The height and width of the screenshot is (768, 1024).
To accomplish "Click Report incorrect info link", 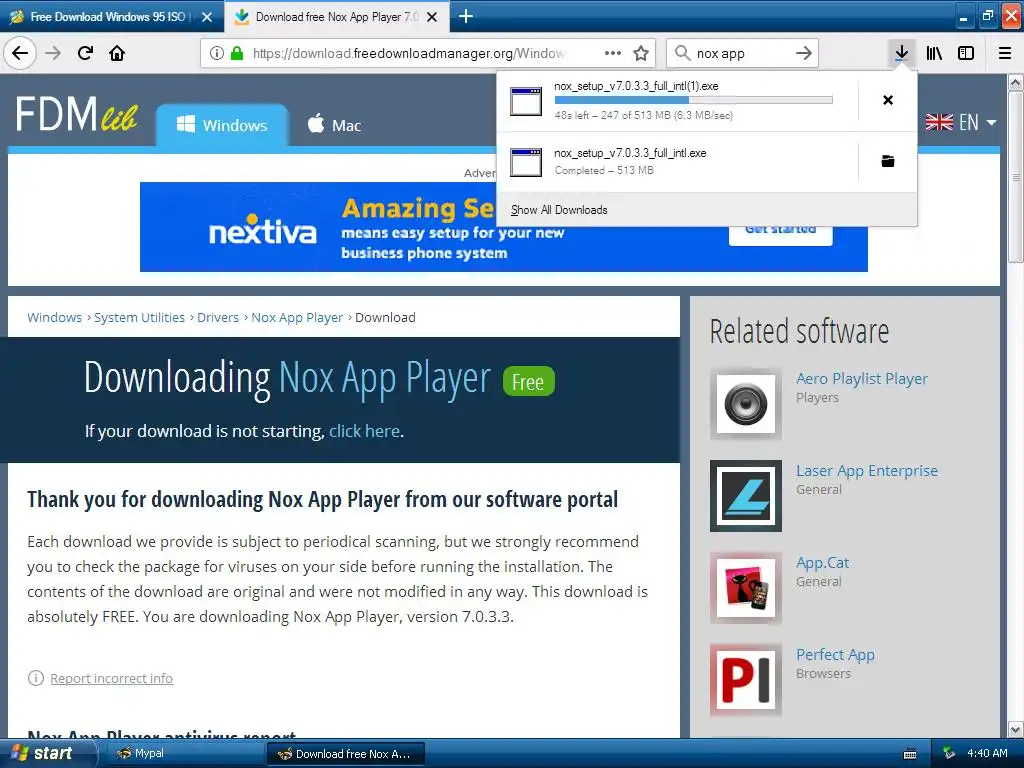I will click(x=112, y=679).
